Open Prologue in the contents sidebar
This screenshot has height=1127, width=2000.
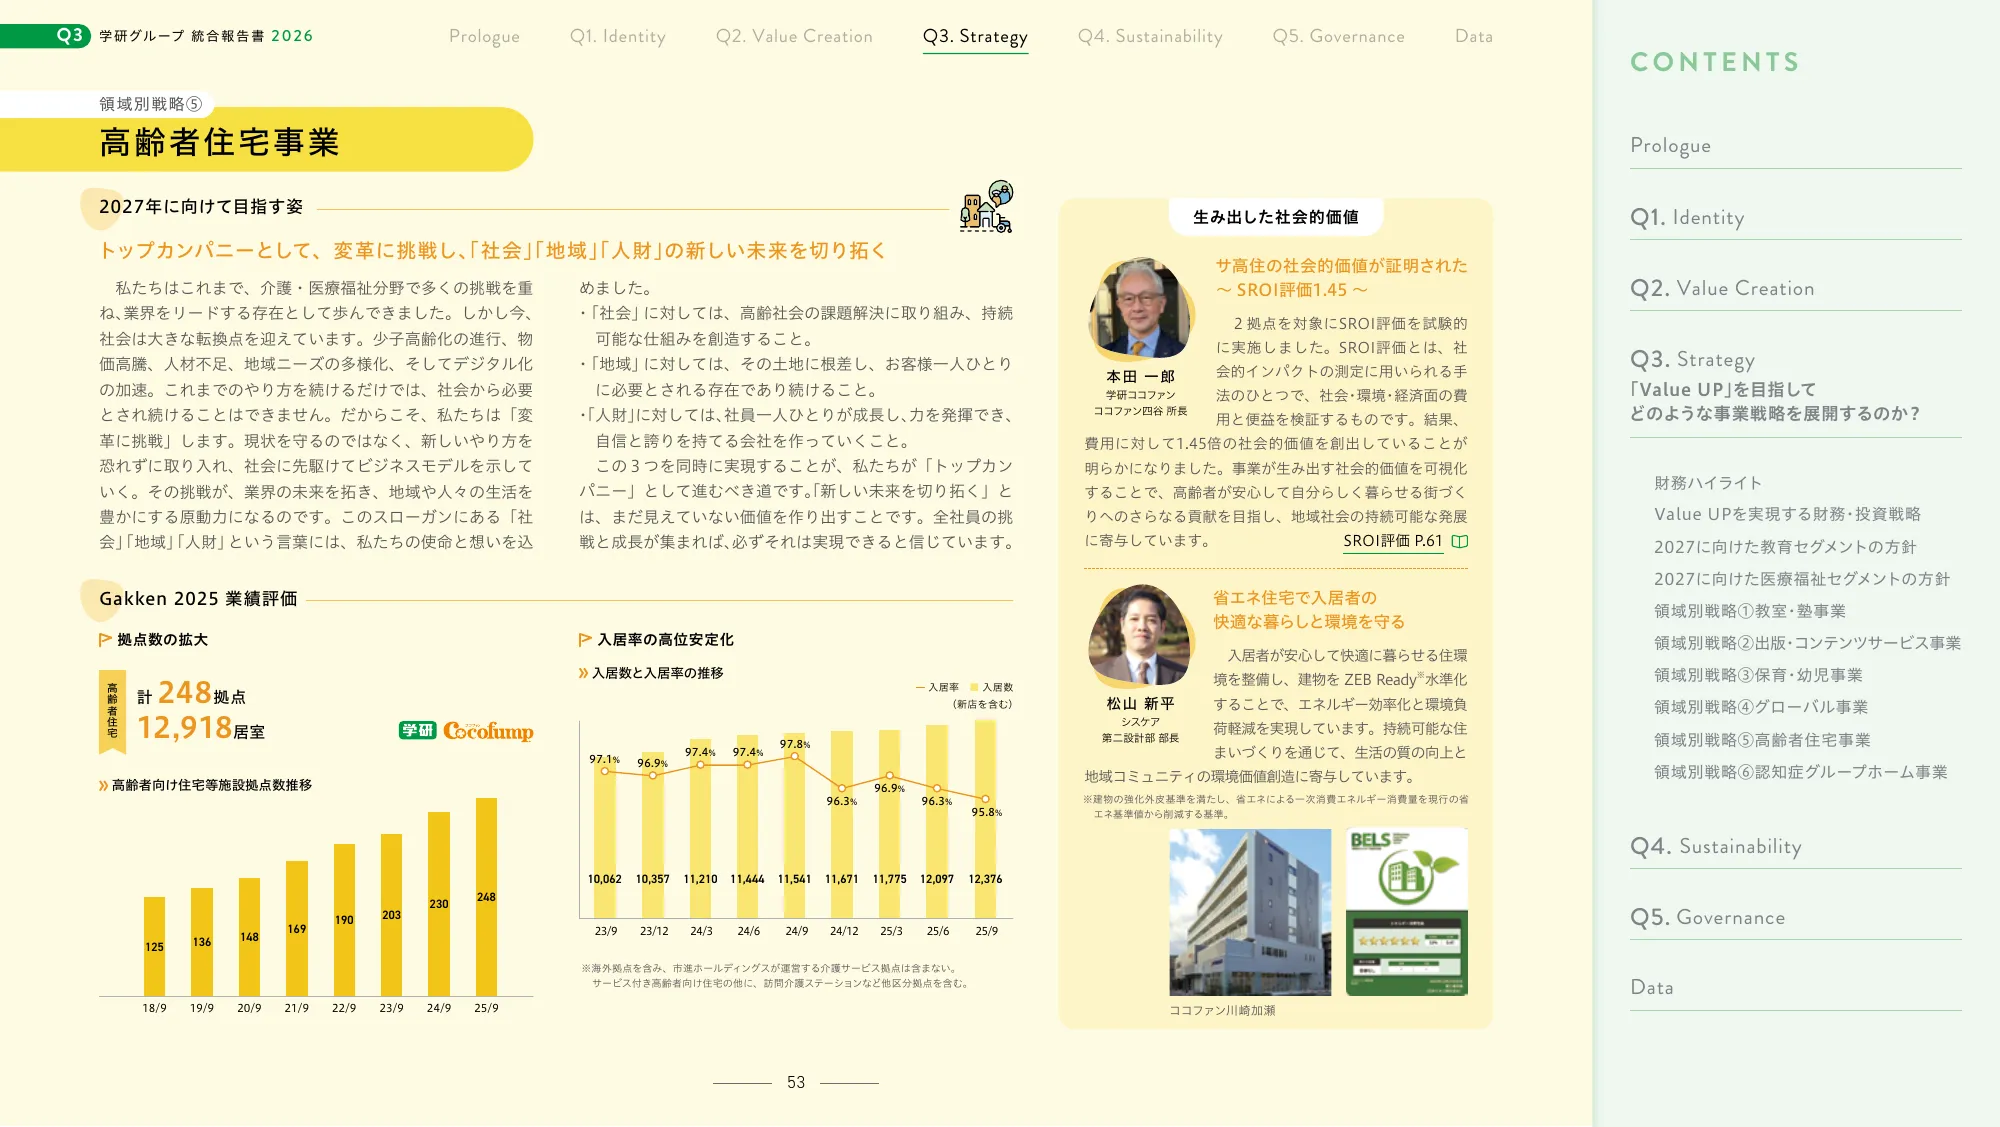1670,145
